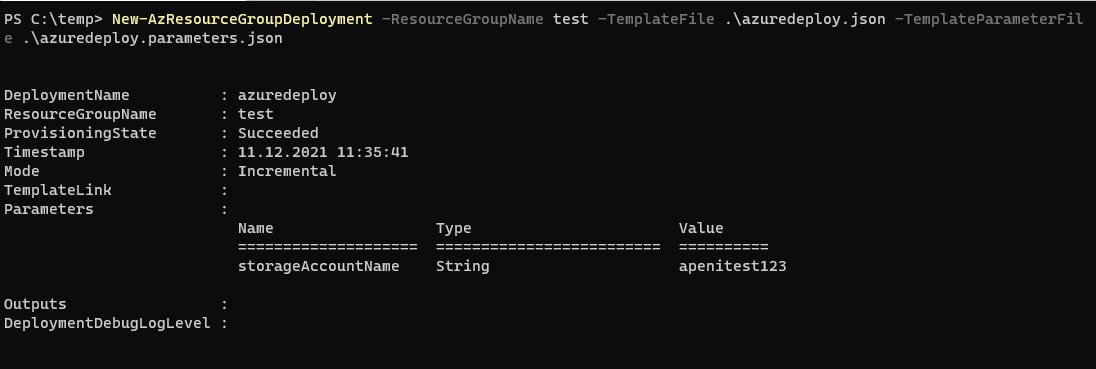Click the Parameters label

(48, 209)
